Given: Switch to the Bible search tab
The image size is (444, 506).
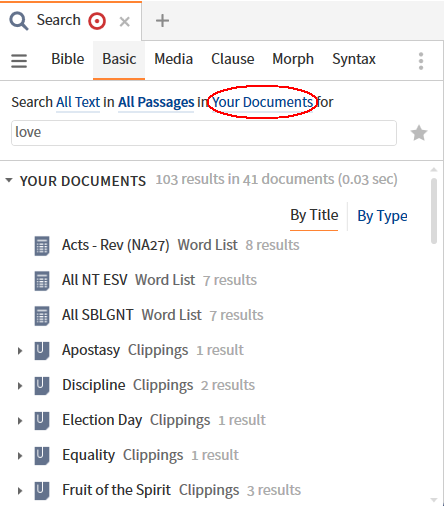Looking at the screenshot, I should tap(68, 59).
